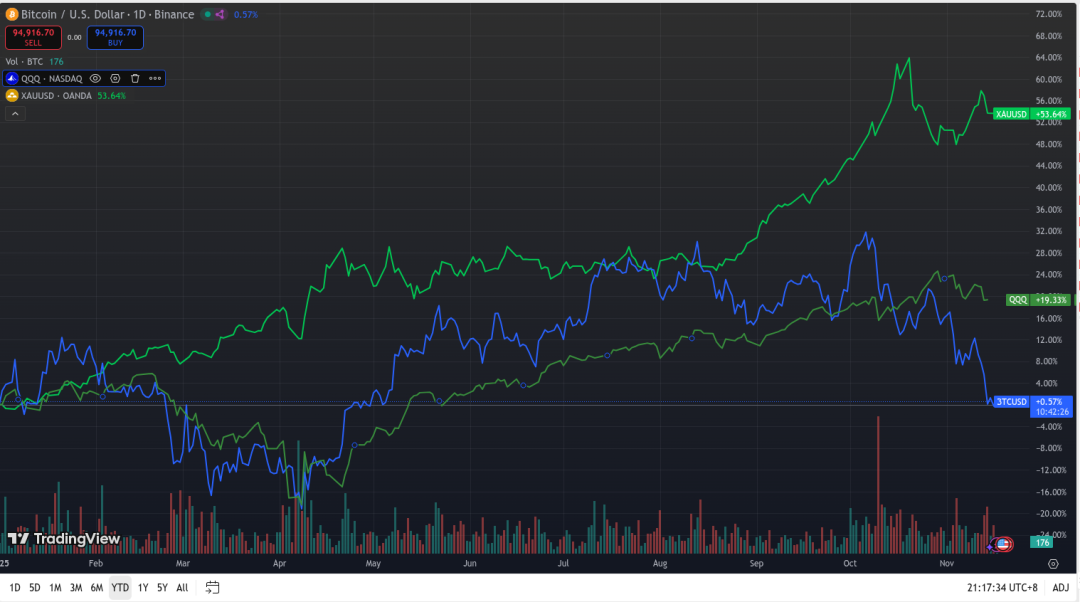This screenshot has height=602, width=1080.
Task: Click the Oct label on the time axis
Action: click(x=850, y=563)
